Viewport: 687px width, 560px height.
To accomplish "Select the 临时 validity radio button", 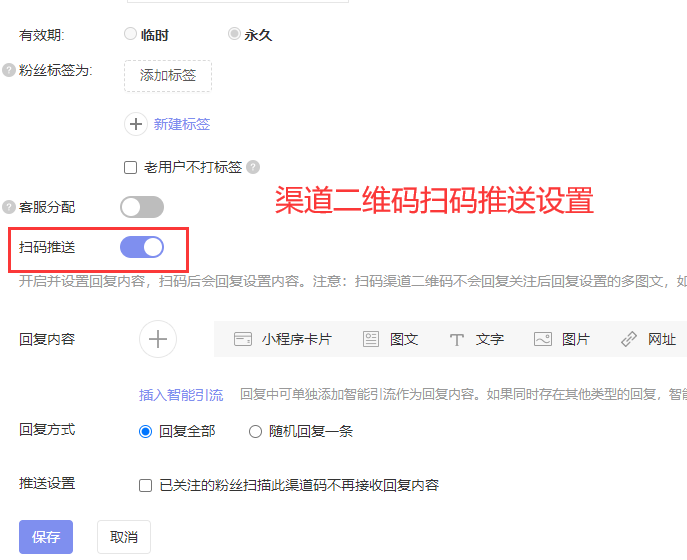I will [x=131, y=34].
